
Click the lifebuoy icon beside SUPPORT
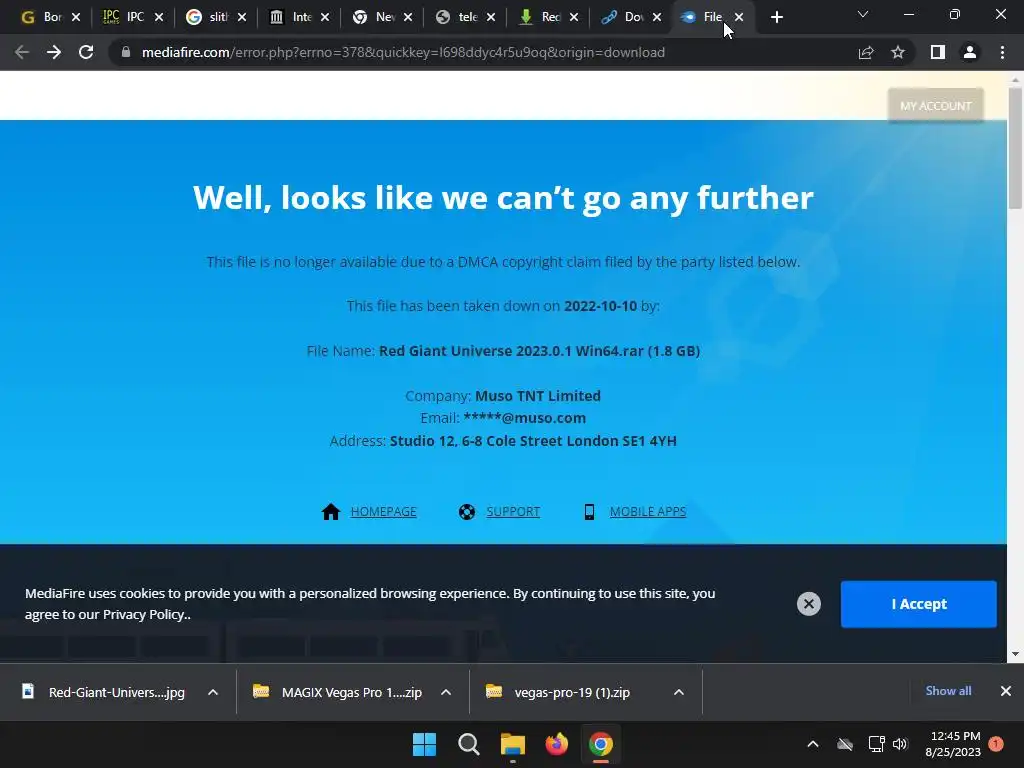click(x=467, y=511)
